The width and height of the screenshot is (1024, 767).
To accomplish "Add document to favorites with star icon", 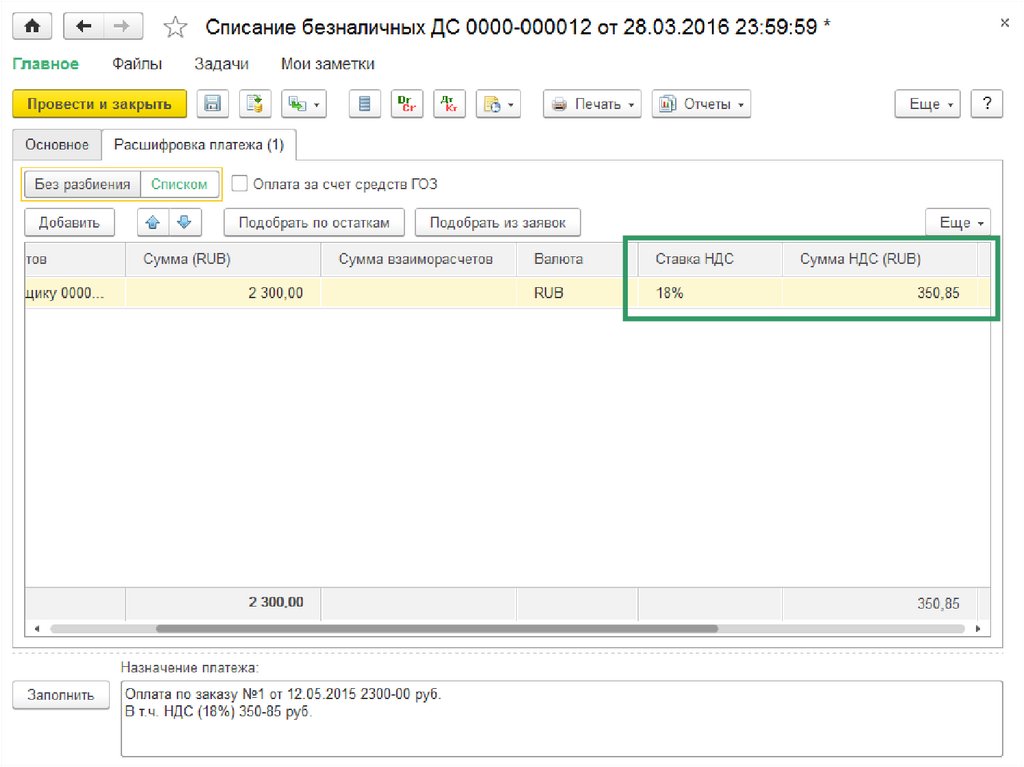I will (174, 27).
